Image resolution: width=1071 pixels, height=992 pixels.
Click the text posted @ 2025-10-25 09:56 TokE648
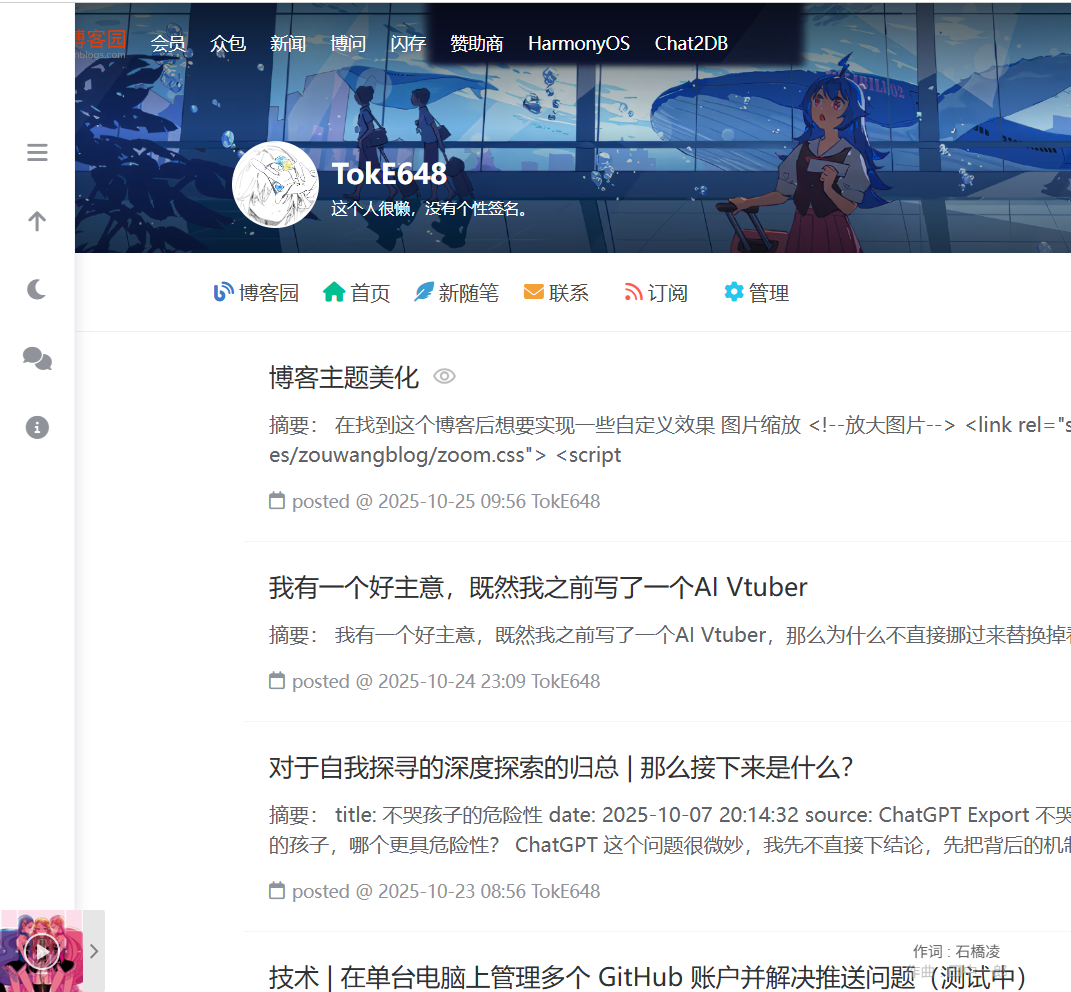[x=446, y=501]
